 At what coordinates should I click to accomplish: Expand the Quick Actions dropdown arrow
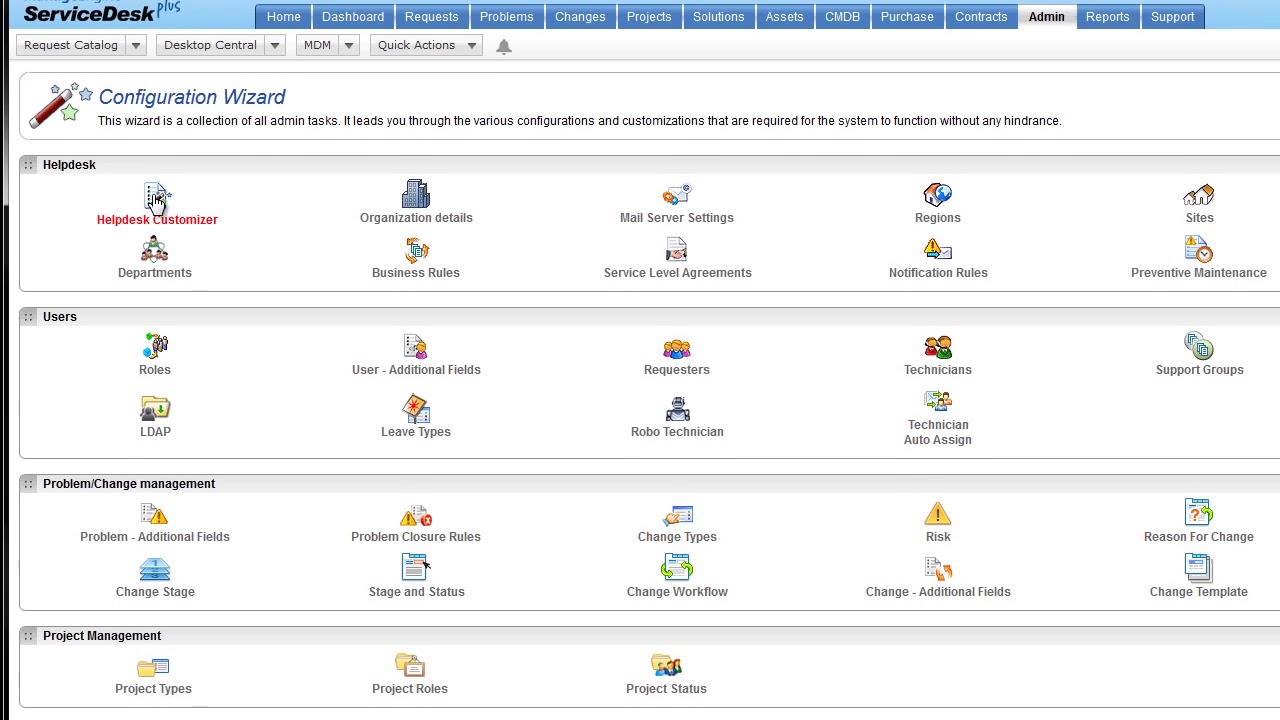(x=472, y=45)
